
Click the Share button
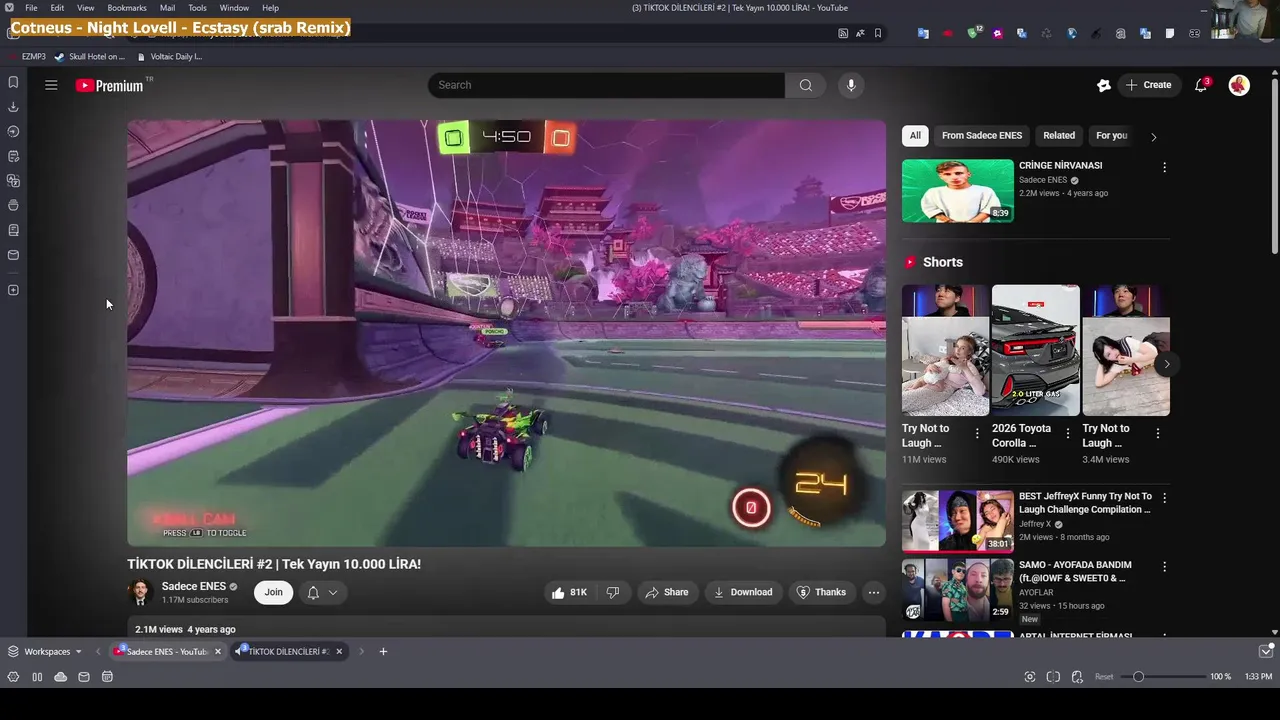(x=666, y=592)
